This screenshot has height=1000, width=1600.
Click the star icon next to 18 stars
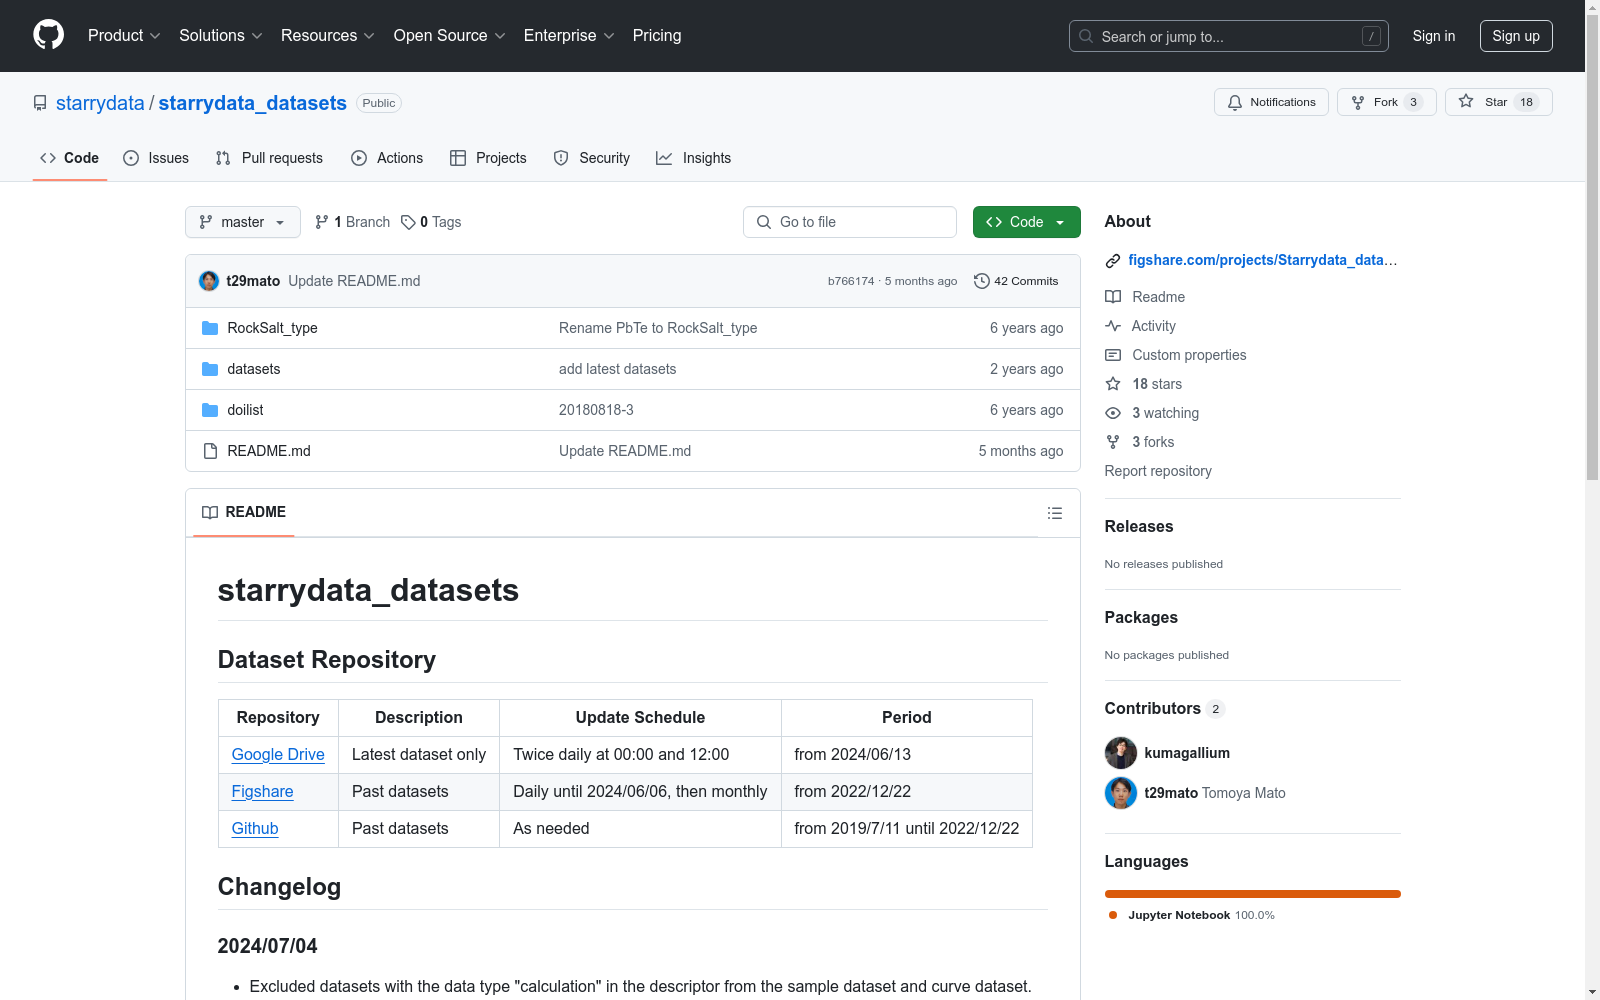[1113, 384]
